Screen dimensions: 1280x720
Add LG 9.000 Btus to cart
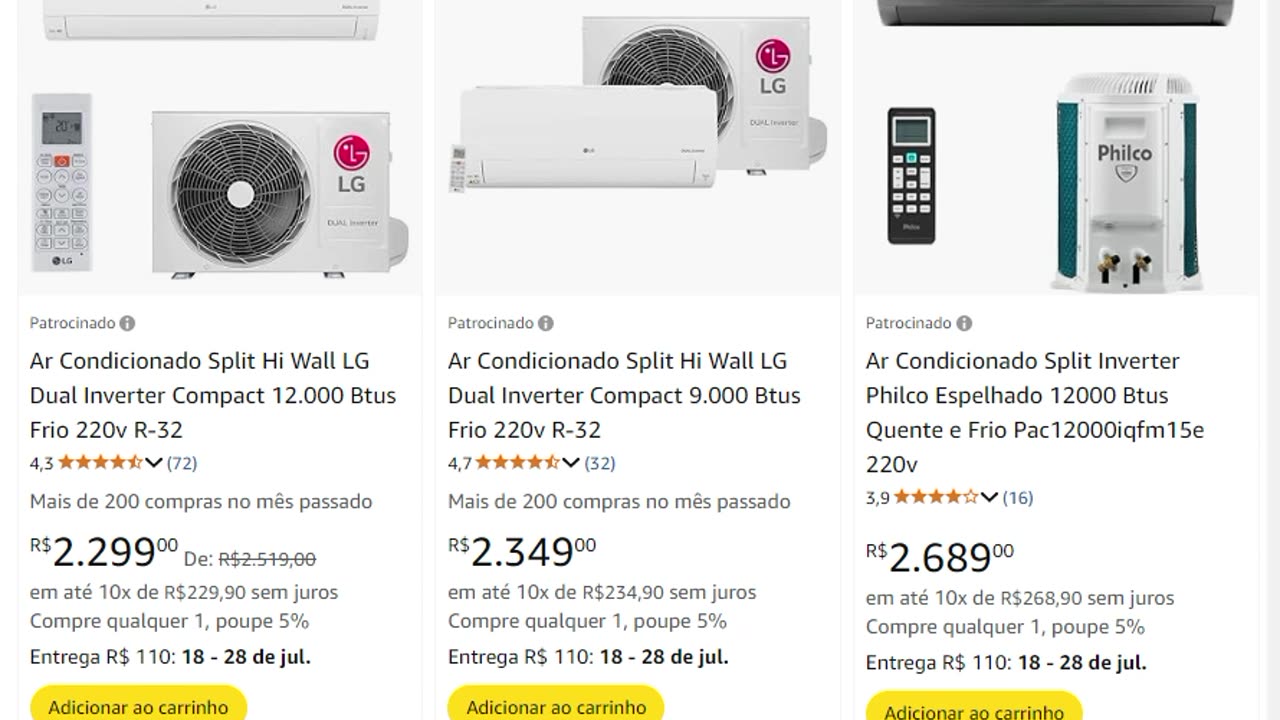pos(556,706)
